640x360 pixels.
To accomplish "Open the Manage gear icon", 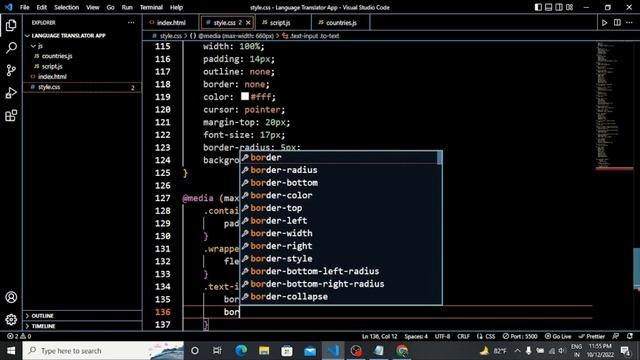I will [11, 319].
